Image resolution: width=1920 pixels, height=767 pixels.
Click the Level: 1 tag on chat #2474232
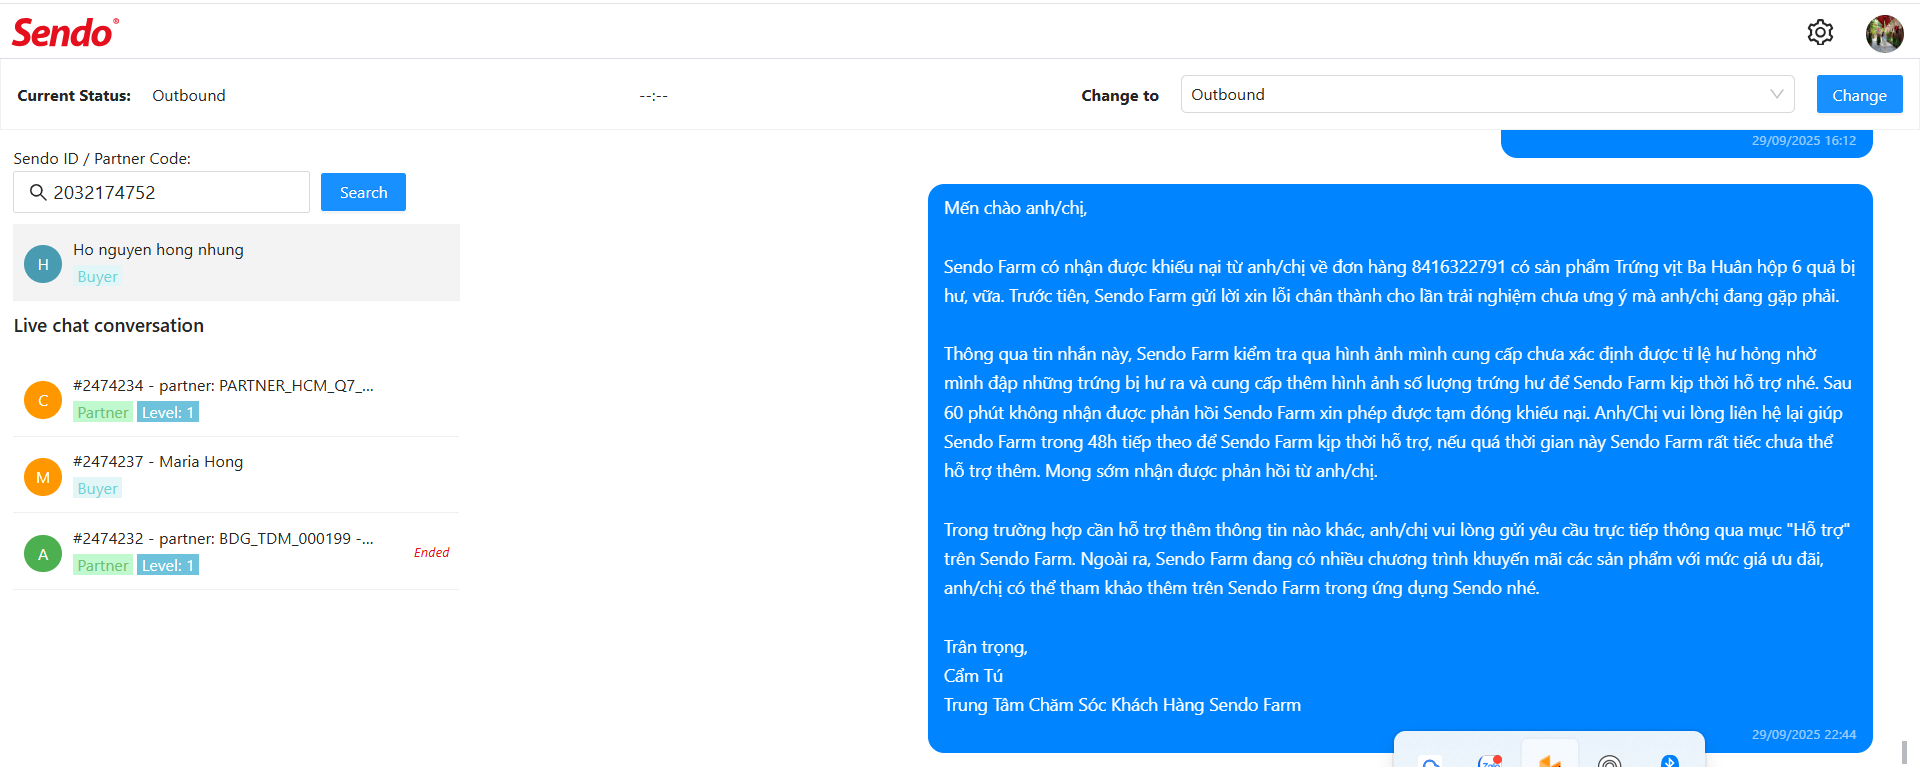tap(168, 565)
